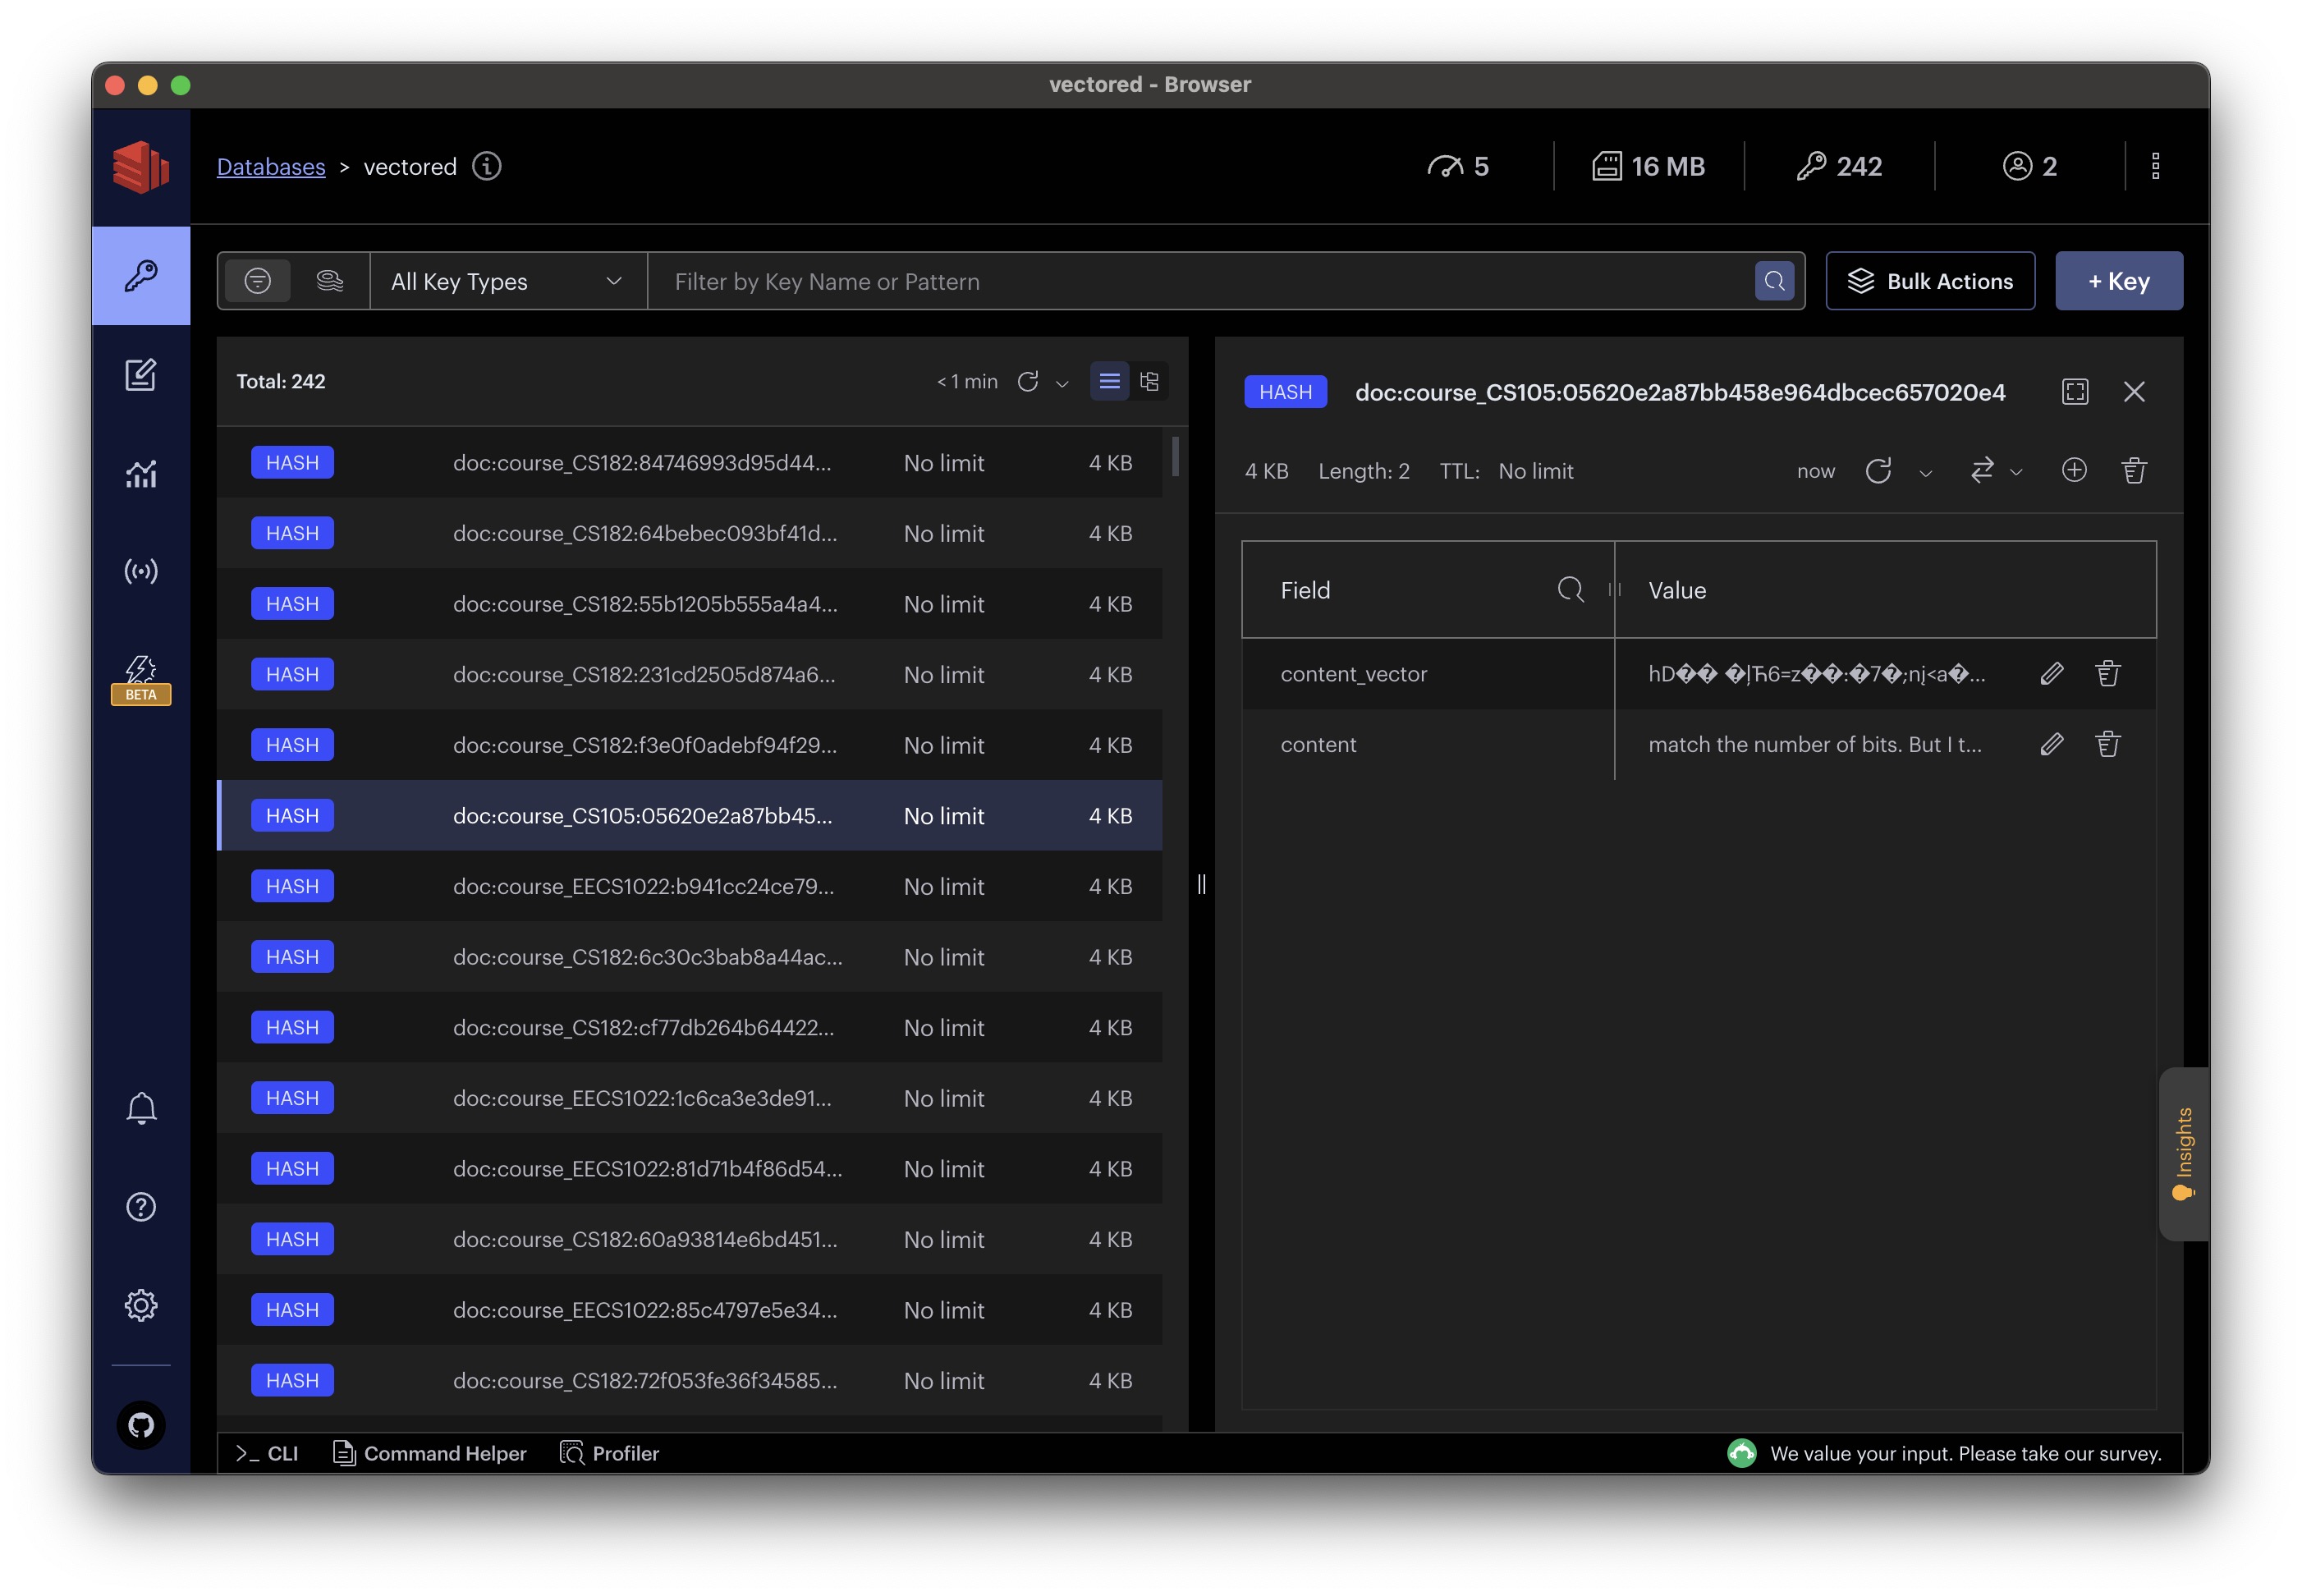Viewport: 2302px width, 1596px height.
Task: Edit the content_vector field value
Action: [x=2051, y=674]
